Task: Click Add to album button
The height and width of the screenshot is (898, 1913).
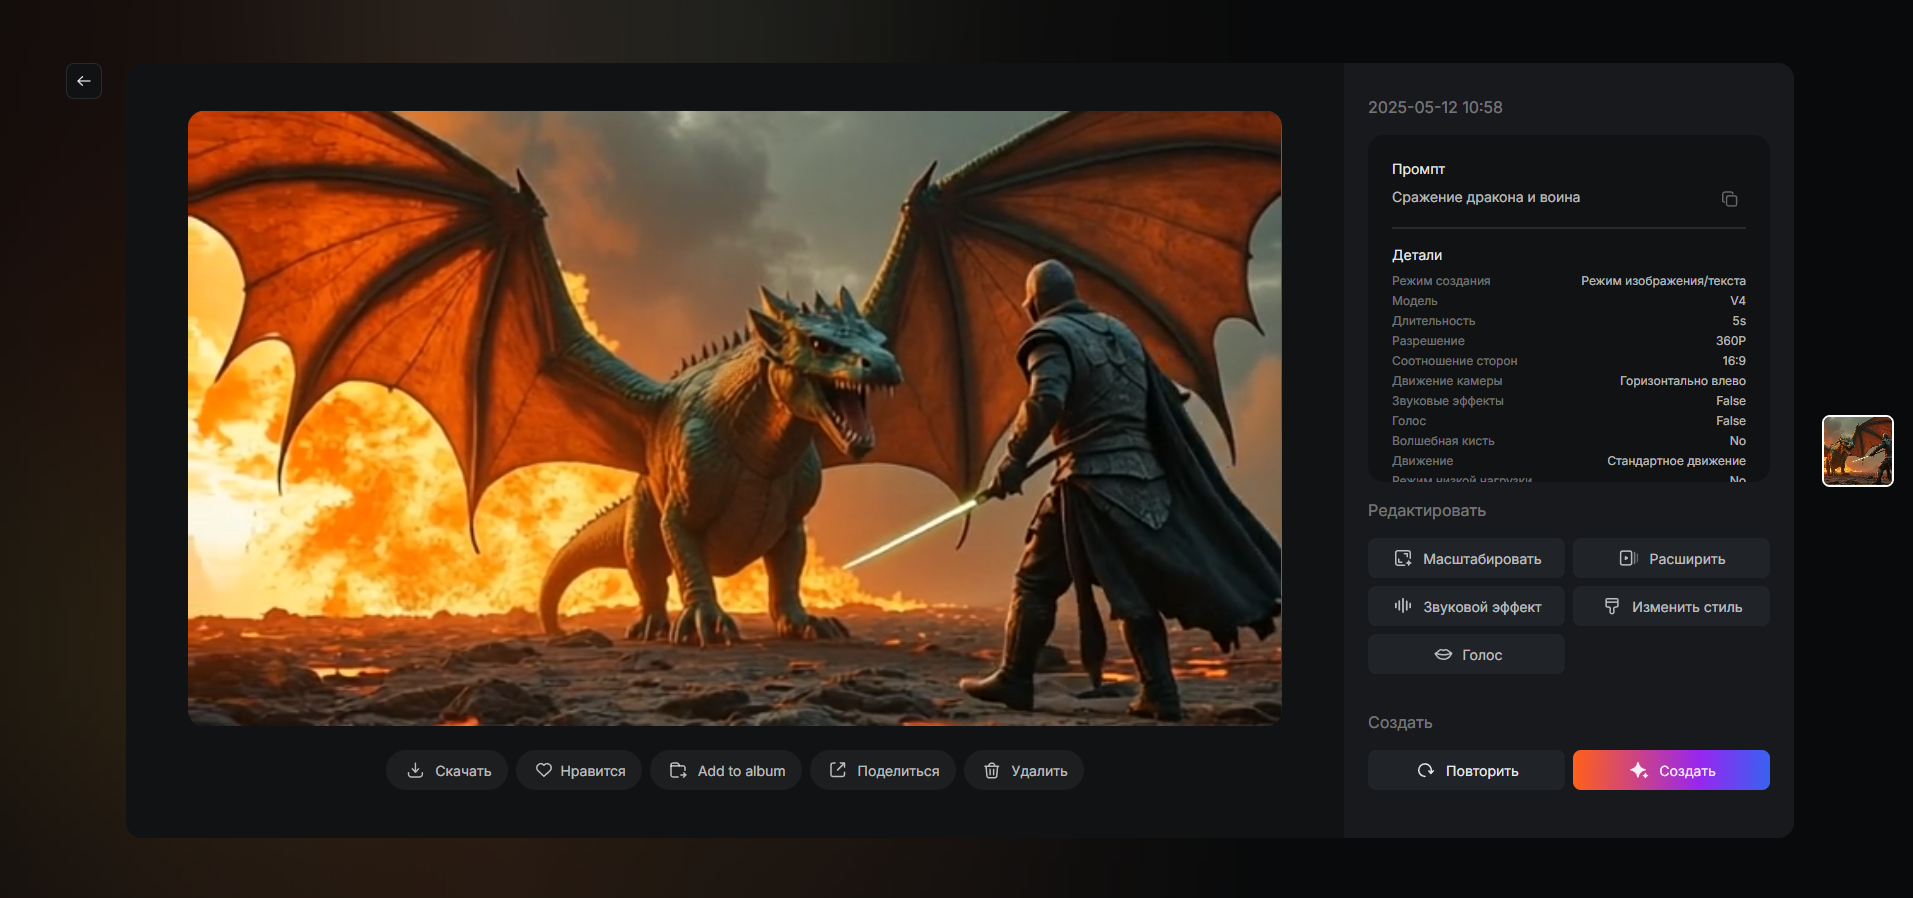Action: [x=726, y=770]
